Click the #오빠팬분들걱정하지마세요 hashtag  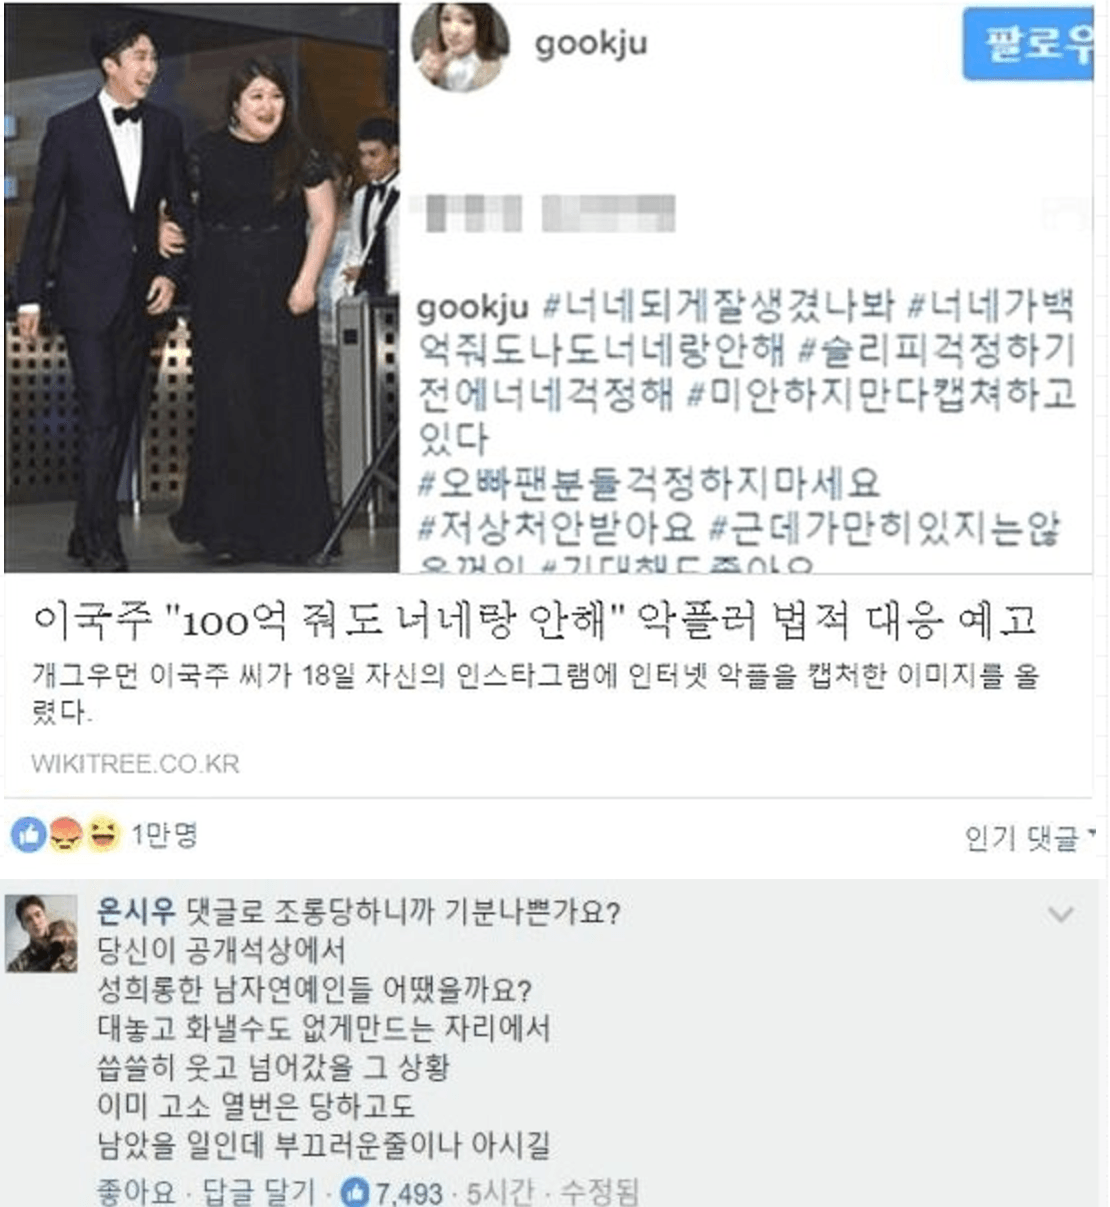(x=648, y=483)
